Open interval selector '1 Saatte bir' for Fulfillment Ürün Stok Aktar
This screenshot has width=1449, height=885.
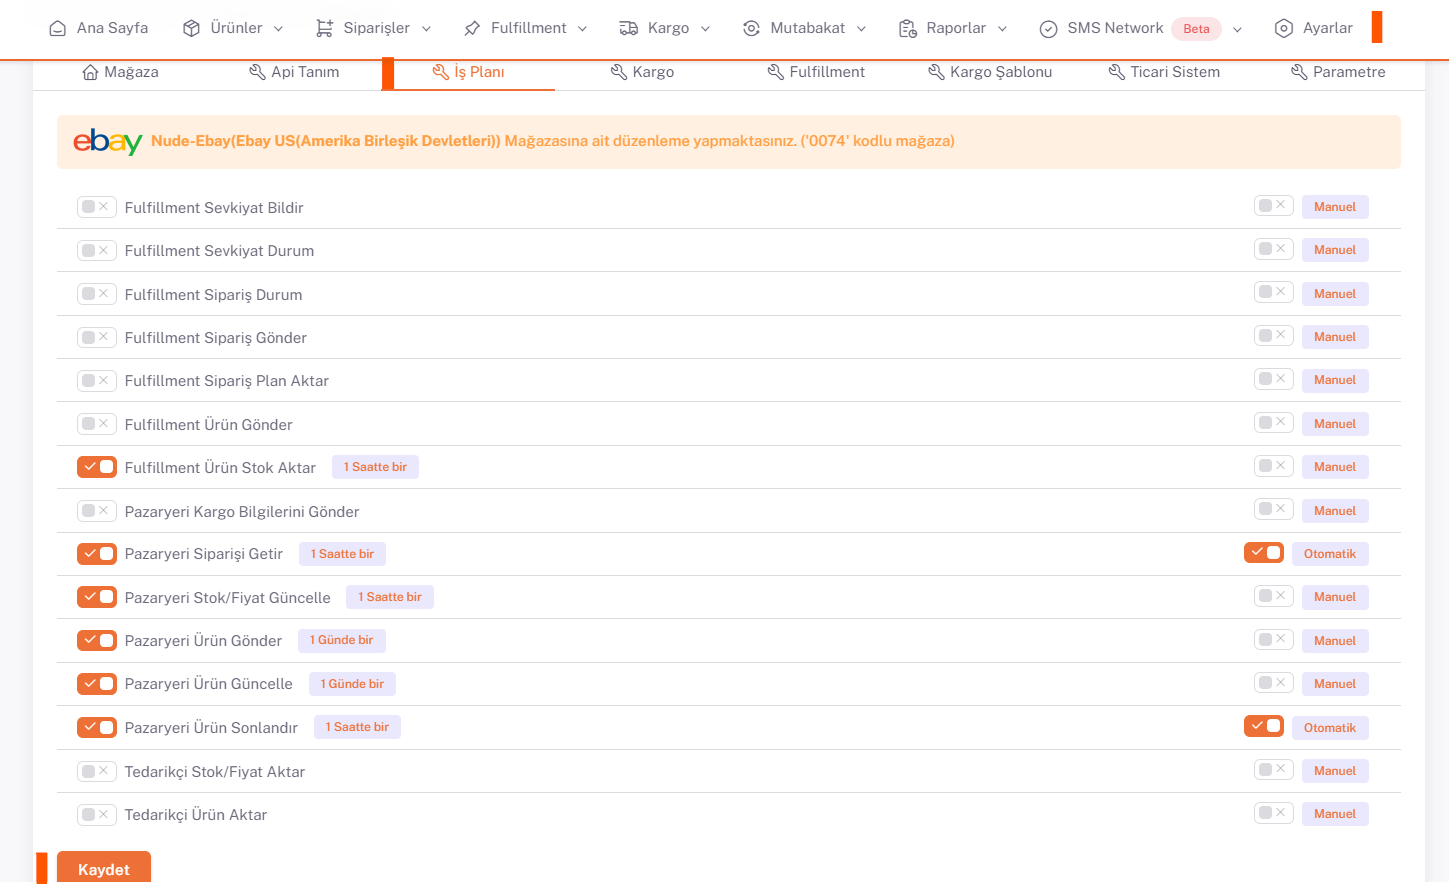point(375,467)
